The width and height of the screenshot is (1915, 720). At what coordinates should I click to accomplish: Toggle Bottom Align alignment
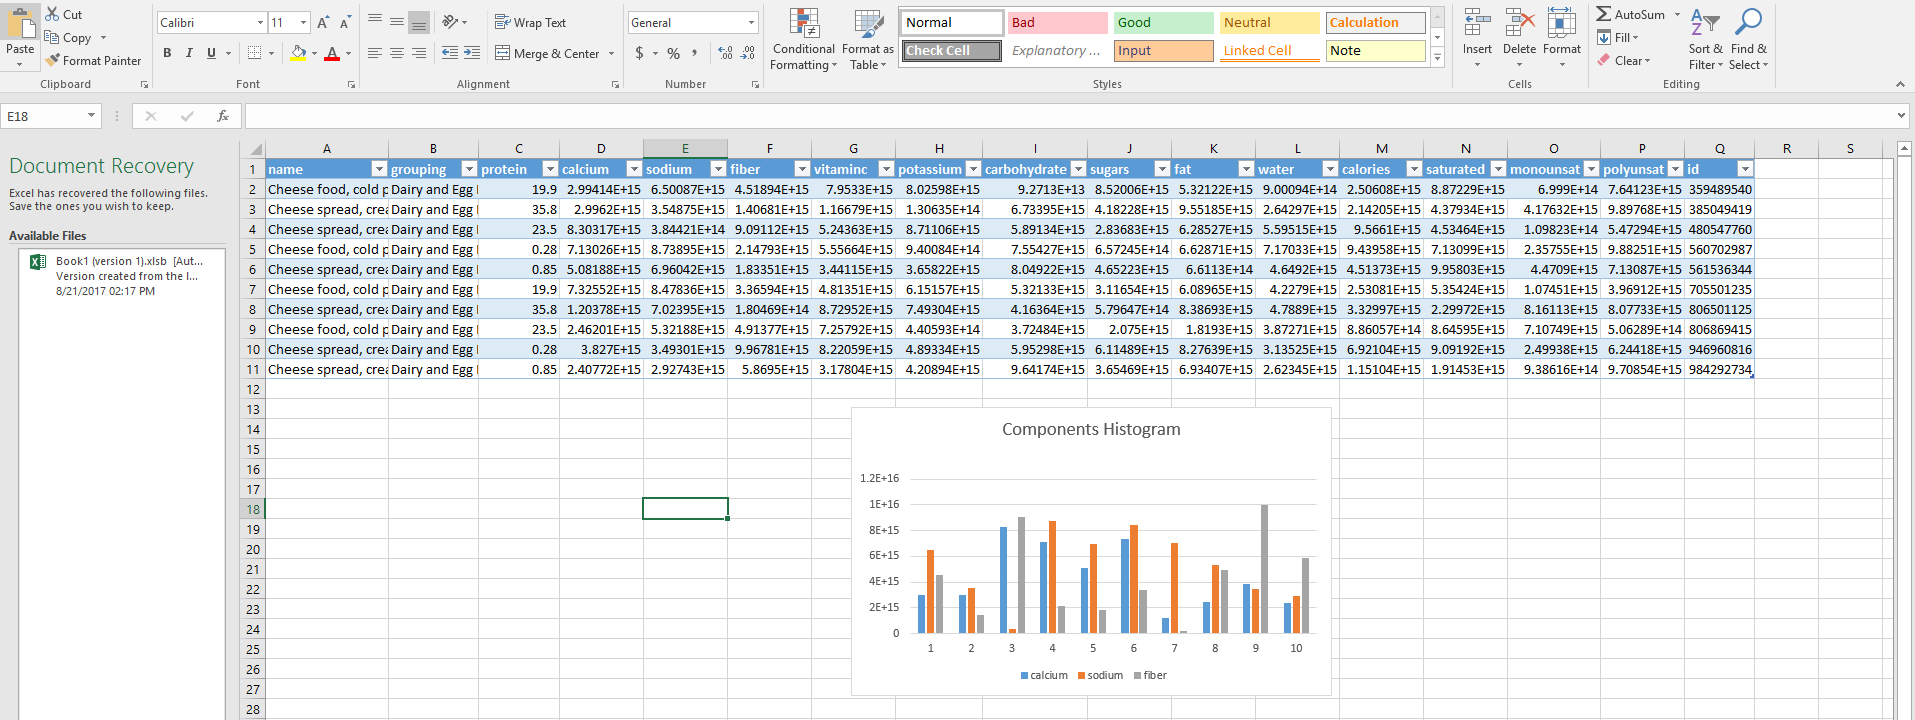pyautogui.click(x=419, y=22)
